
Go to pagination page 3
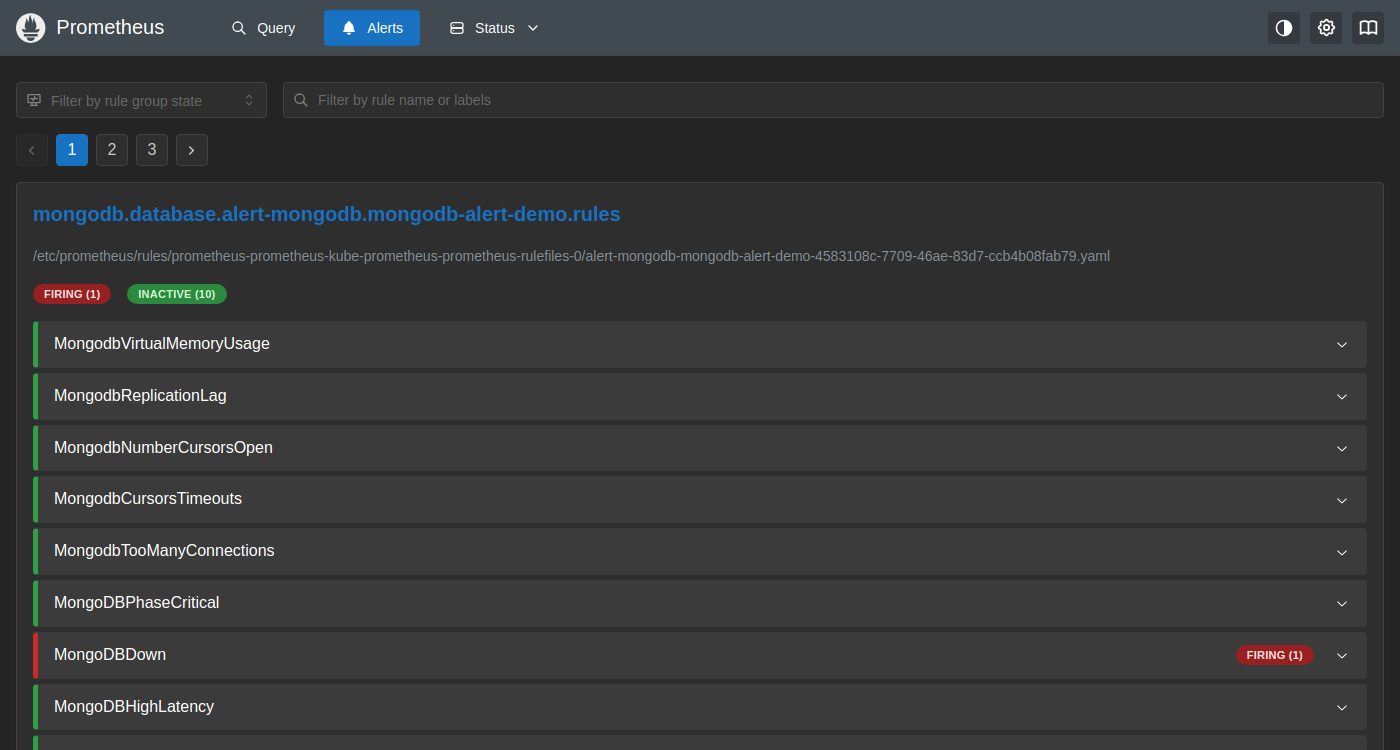click(x=152, y=150)
